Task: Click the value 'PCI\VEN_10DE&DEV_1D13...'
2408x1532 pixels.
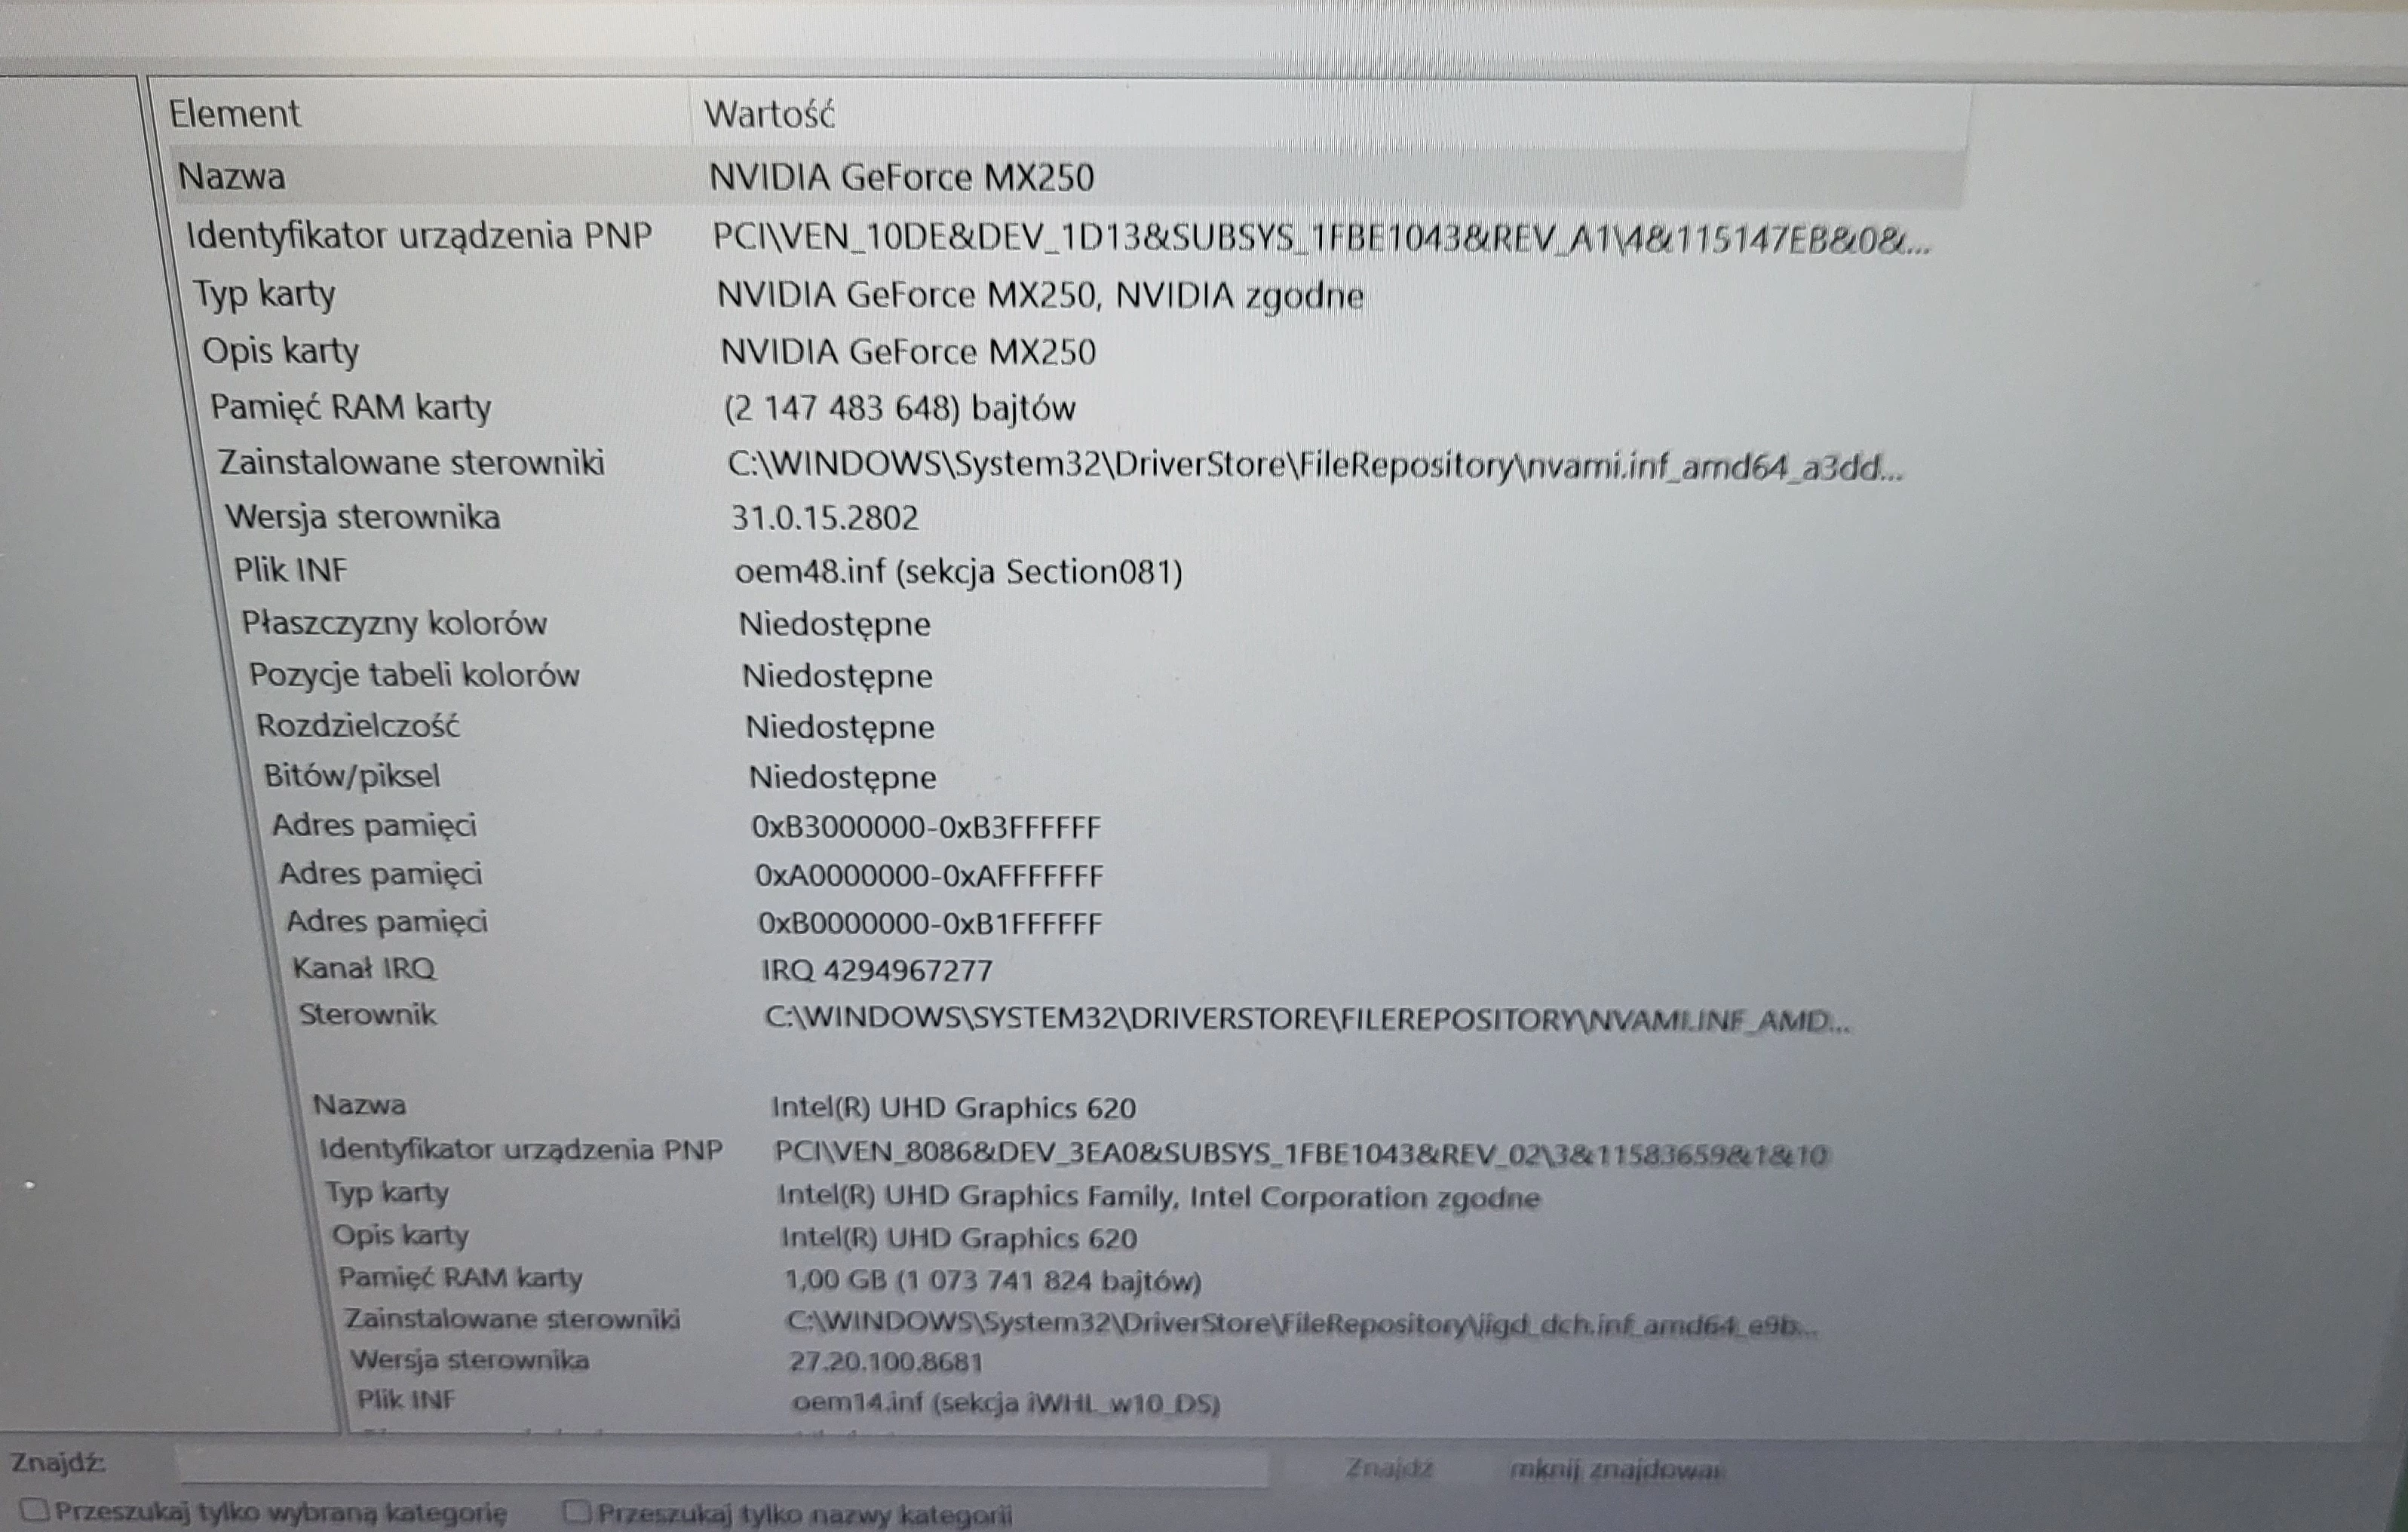Action: (1321, 240)
